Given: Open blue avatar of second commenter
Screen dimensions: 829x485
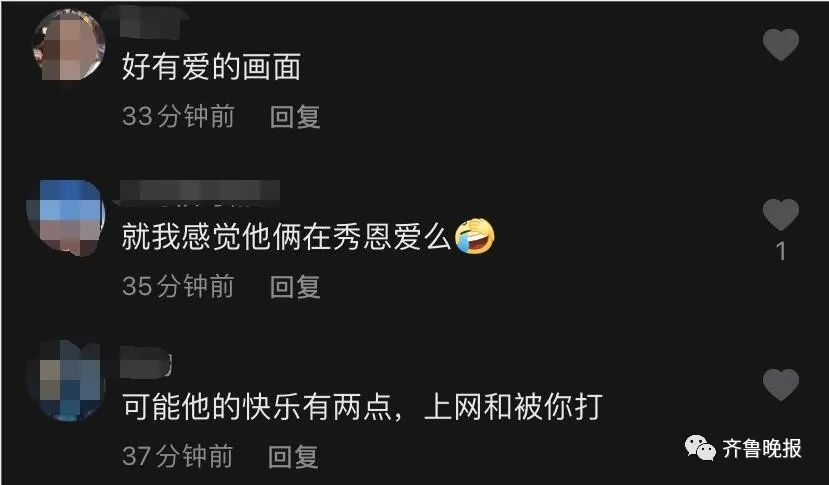Looking at the screenshot, I should [66, 217].
